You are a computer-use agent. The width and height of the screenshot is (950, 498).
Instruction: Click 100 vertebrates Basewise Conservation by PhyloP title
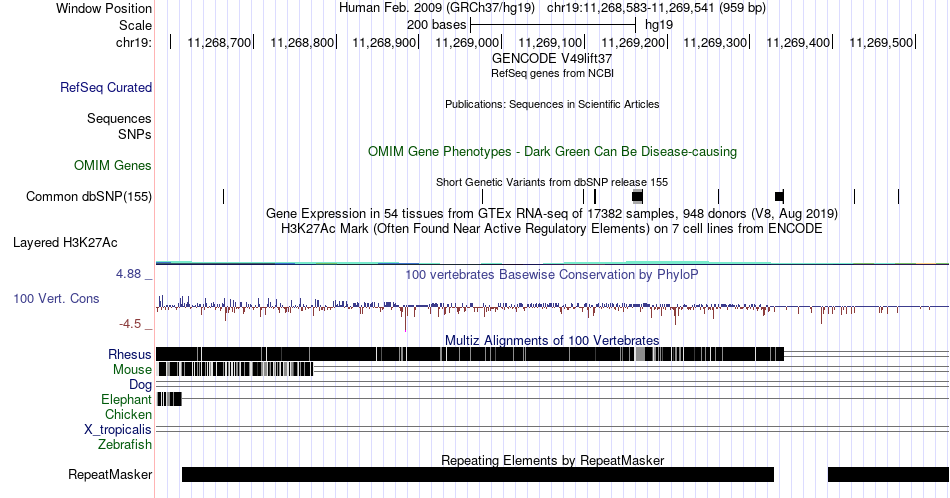coord(552,274)
